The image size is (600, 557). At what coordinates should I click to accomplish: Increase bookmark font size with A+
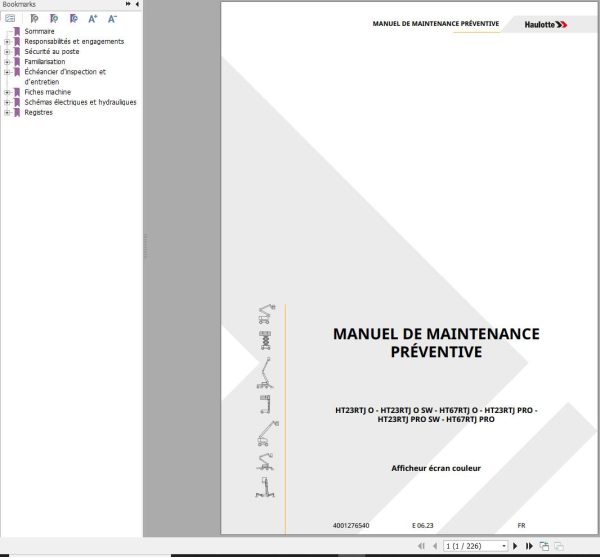tap(93, 18)
